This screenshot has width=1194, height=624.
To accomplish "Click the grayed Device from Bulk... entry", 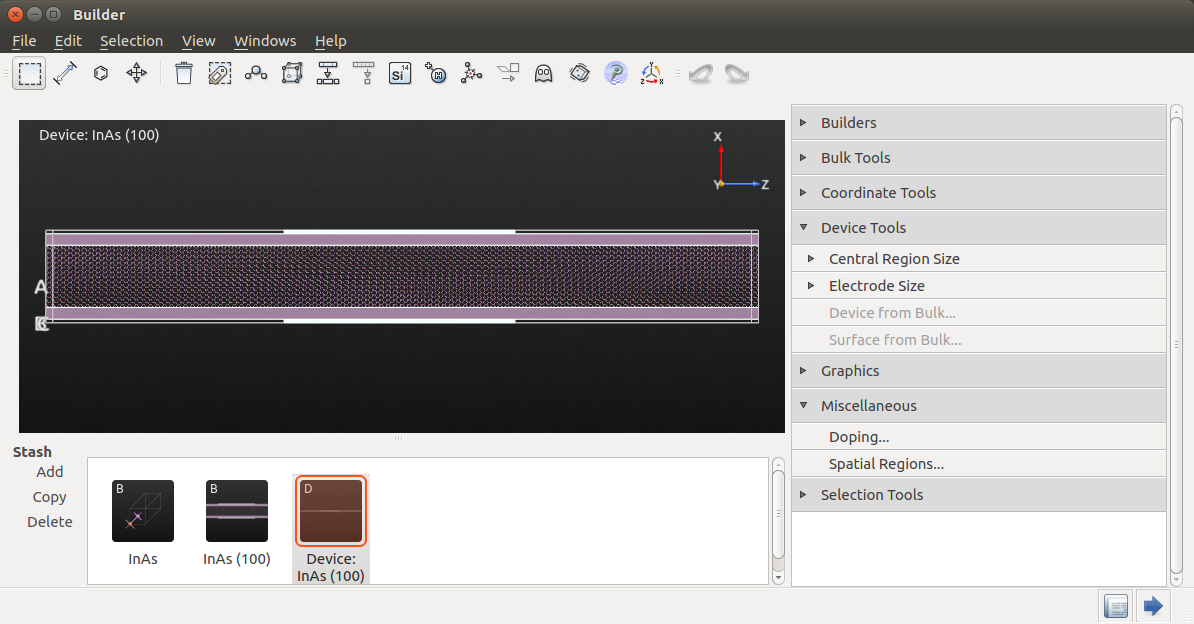I will click(979, 313).
